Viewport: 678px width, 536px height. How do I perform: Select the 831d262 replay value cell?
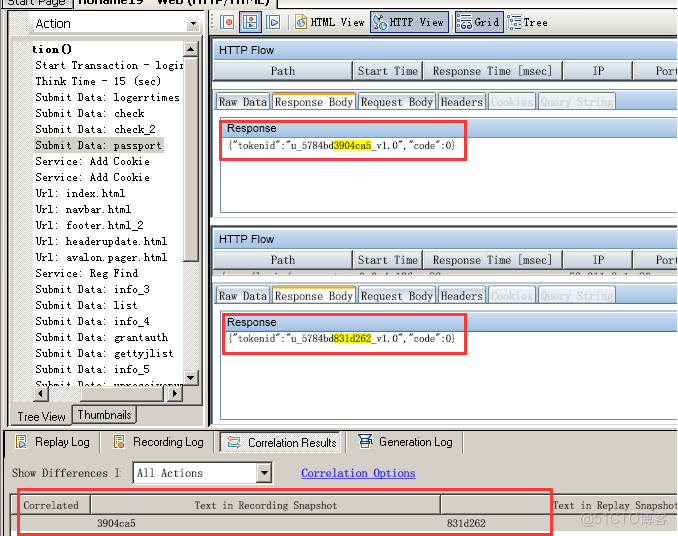466,523
